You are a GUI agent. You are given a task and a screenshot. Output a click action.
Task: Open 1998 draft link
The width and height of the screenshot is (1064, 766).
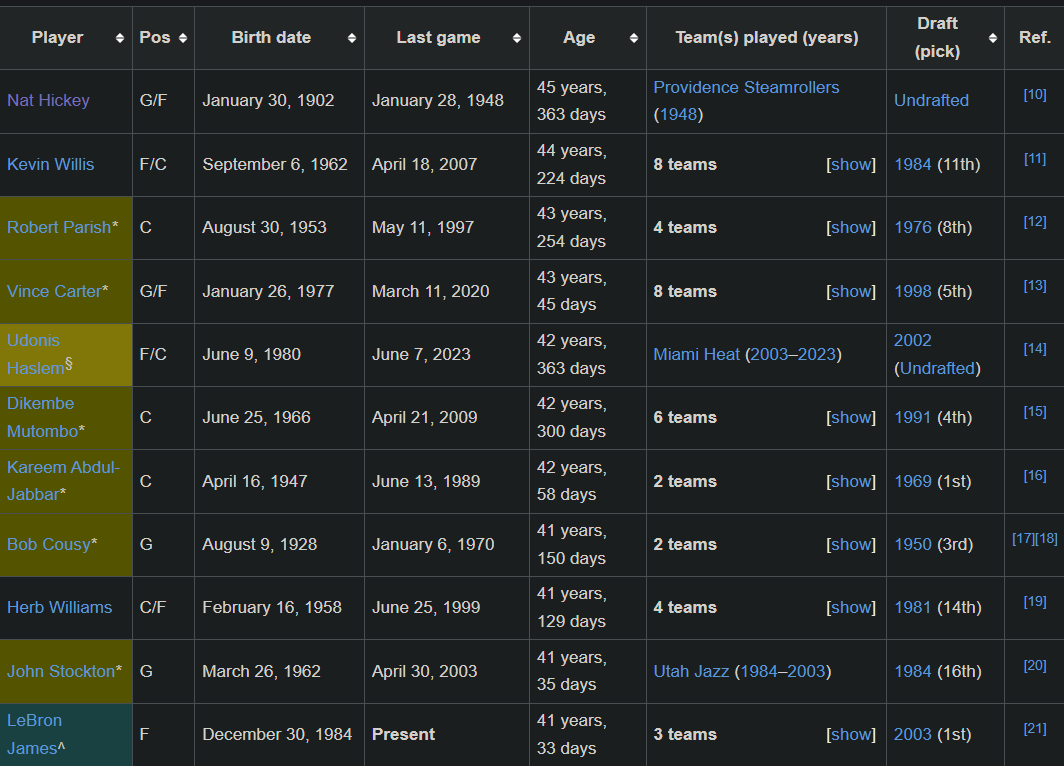(913, 291)
